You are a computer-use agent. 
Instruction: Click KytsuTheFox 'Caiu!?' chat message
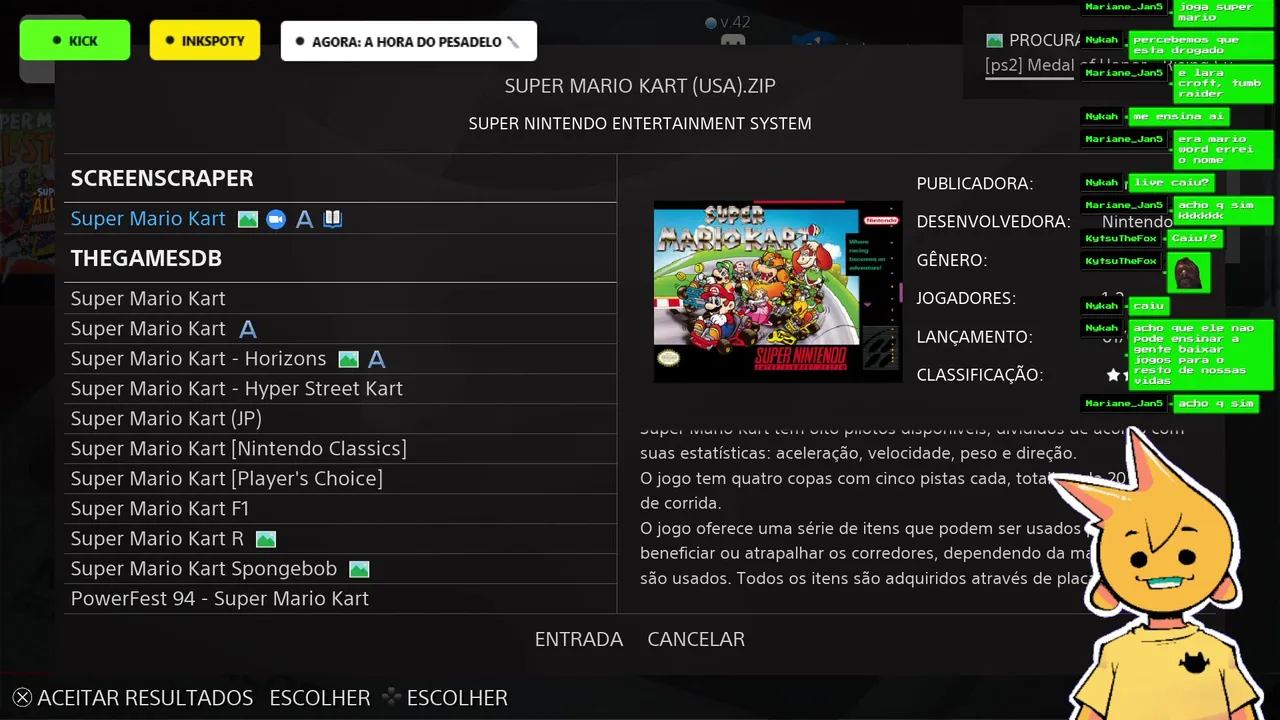pos(1194,239)
